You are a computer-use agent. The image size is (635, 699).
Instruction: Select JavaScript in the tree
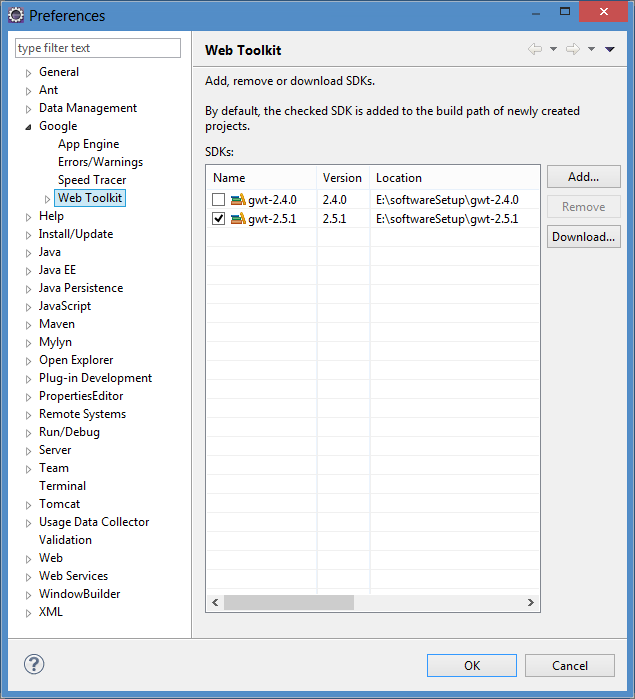(x=65, y=306)
